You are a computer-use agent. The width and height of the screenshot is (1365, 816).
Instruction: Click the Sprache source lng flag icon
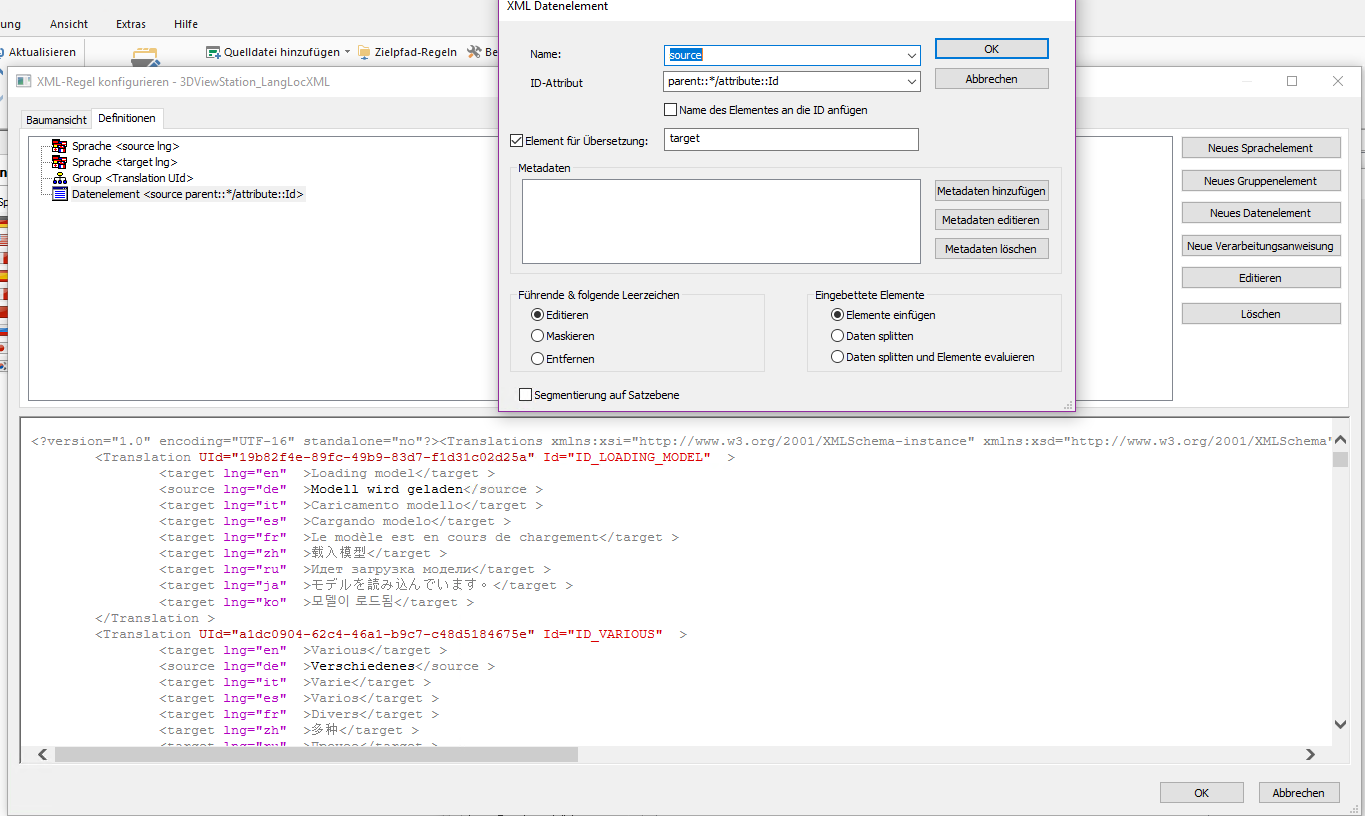[59, 146]
